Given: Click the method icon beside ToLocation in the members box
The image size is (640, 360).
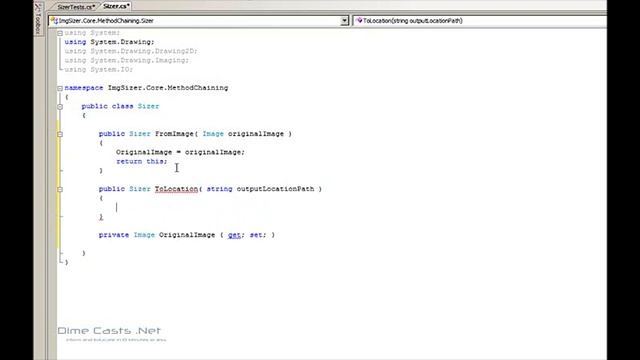Looking at the screenshot, I should click(359, 20).
